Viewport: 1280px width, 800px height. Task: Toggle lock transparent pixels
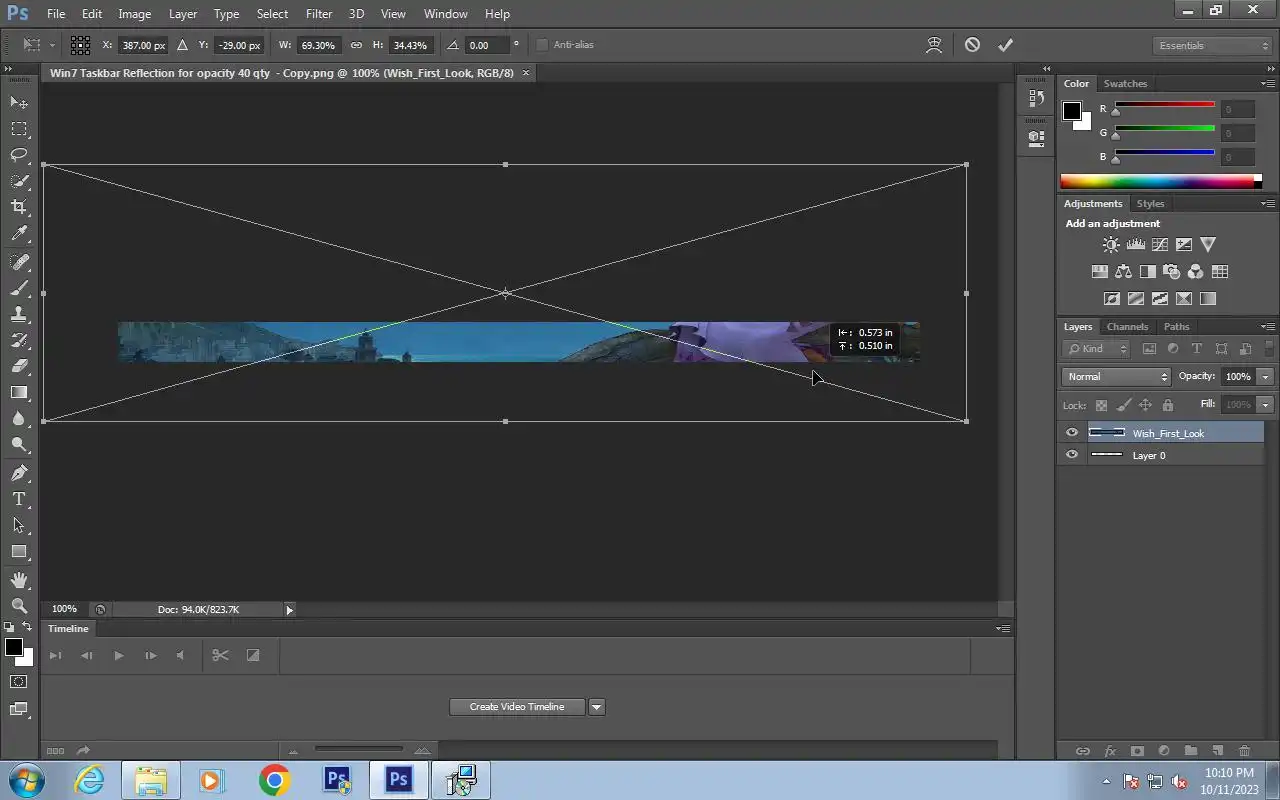(x=1101, y=405)
